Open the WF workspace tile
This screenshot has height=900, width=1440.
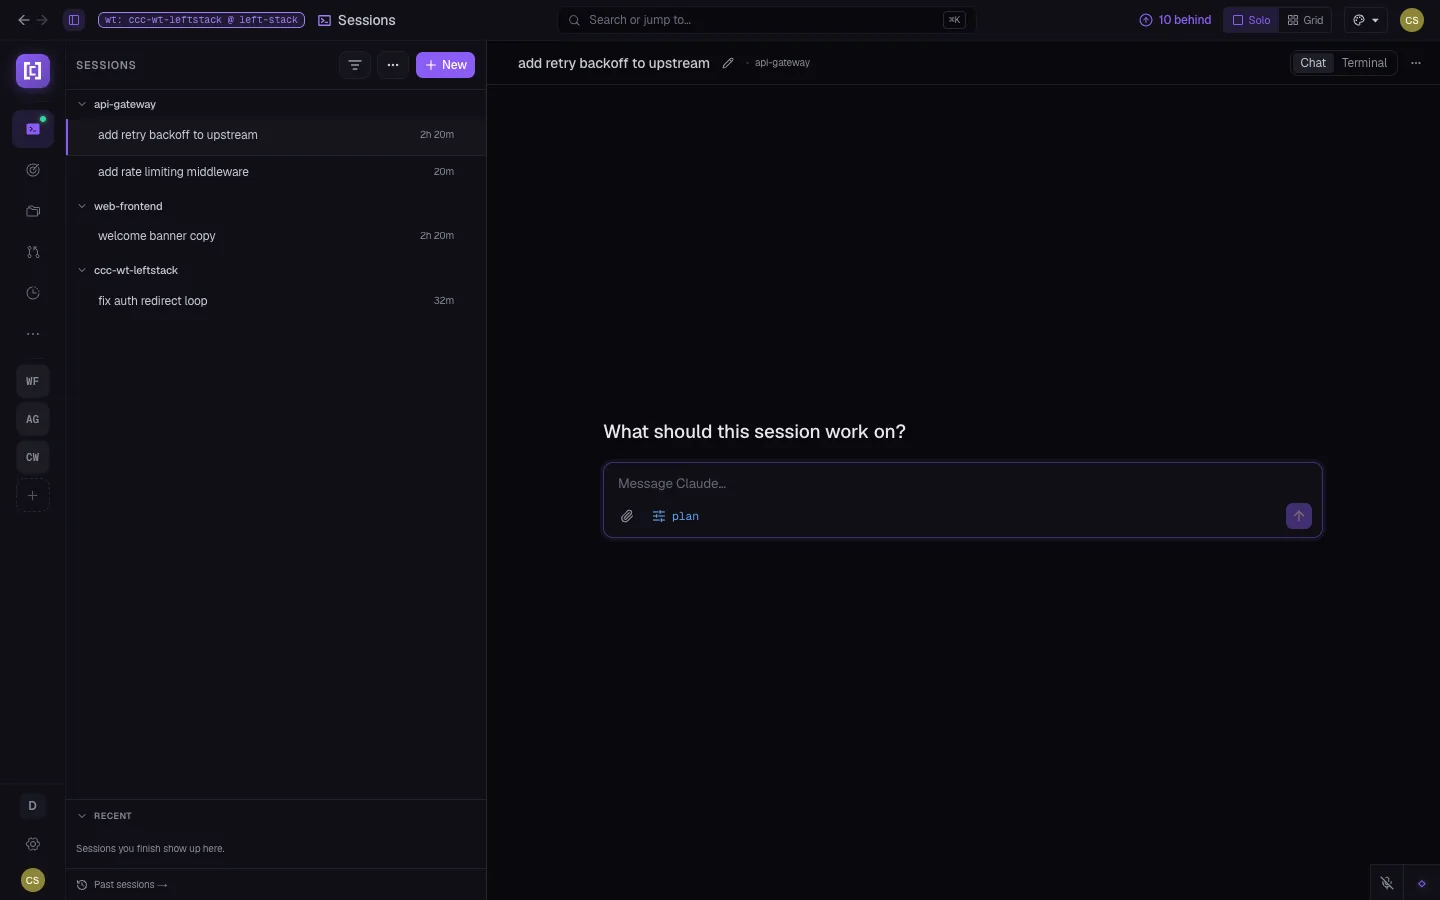pos(33,381)
